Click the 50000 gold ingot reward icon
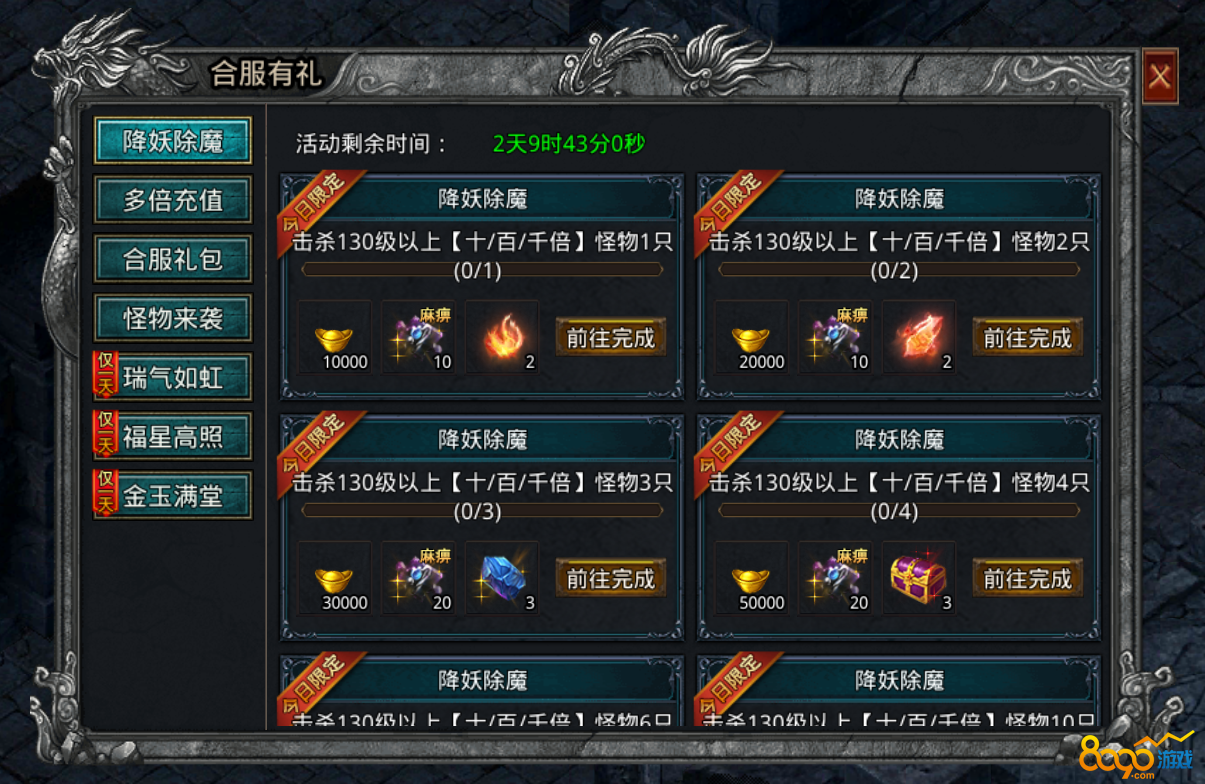 (x=751, y=578)
